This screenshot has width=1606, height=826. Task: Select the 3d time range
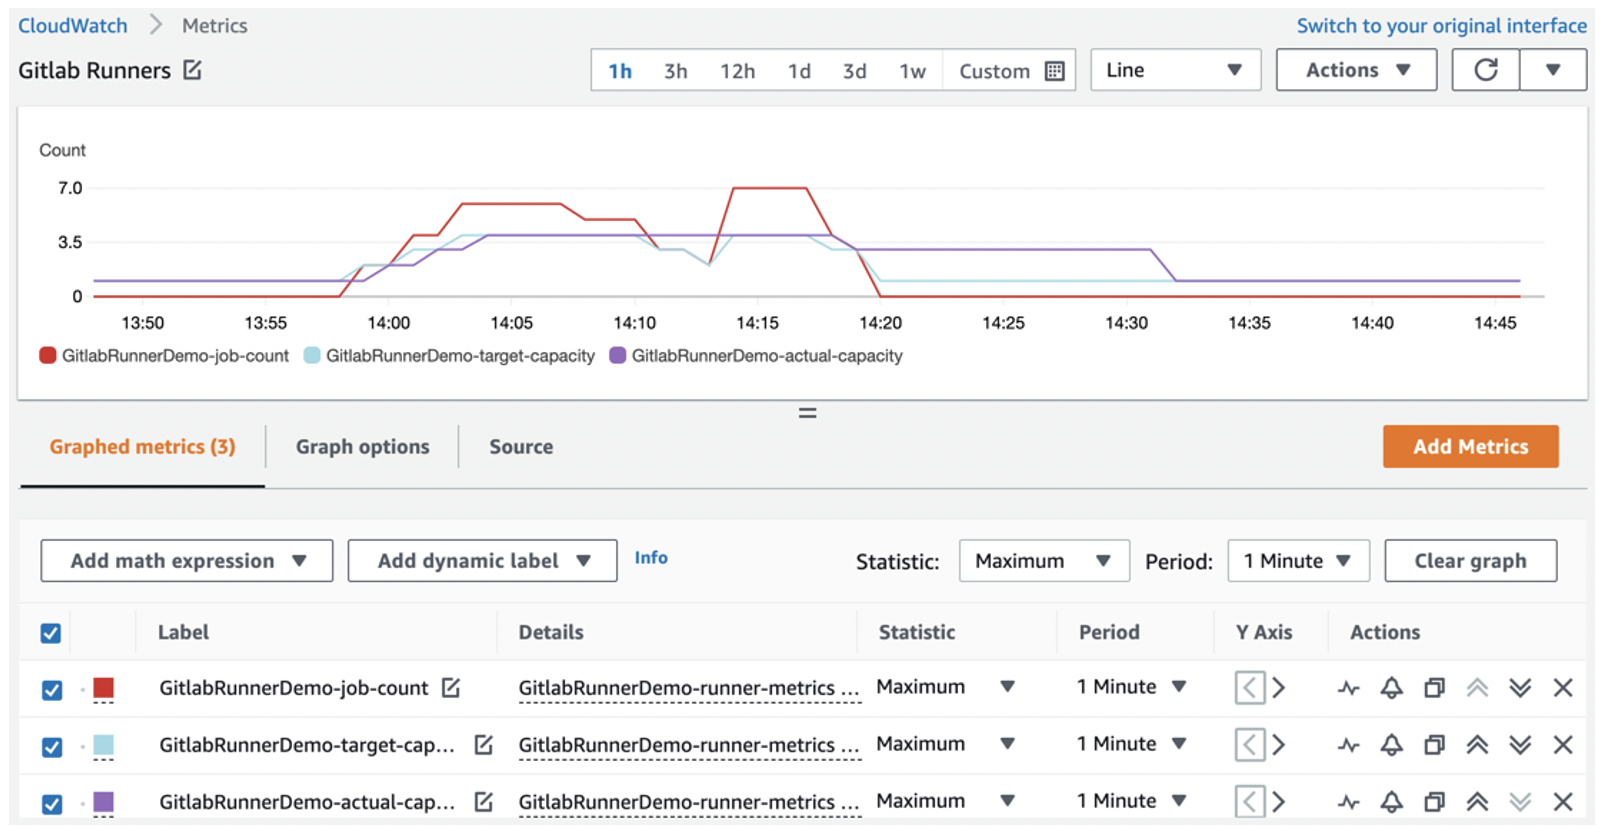pyautogui.click(x=854, y=71)
